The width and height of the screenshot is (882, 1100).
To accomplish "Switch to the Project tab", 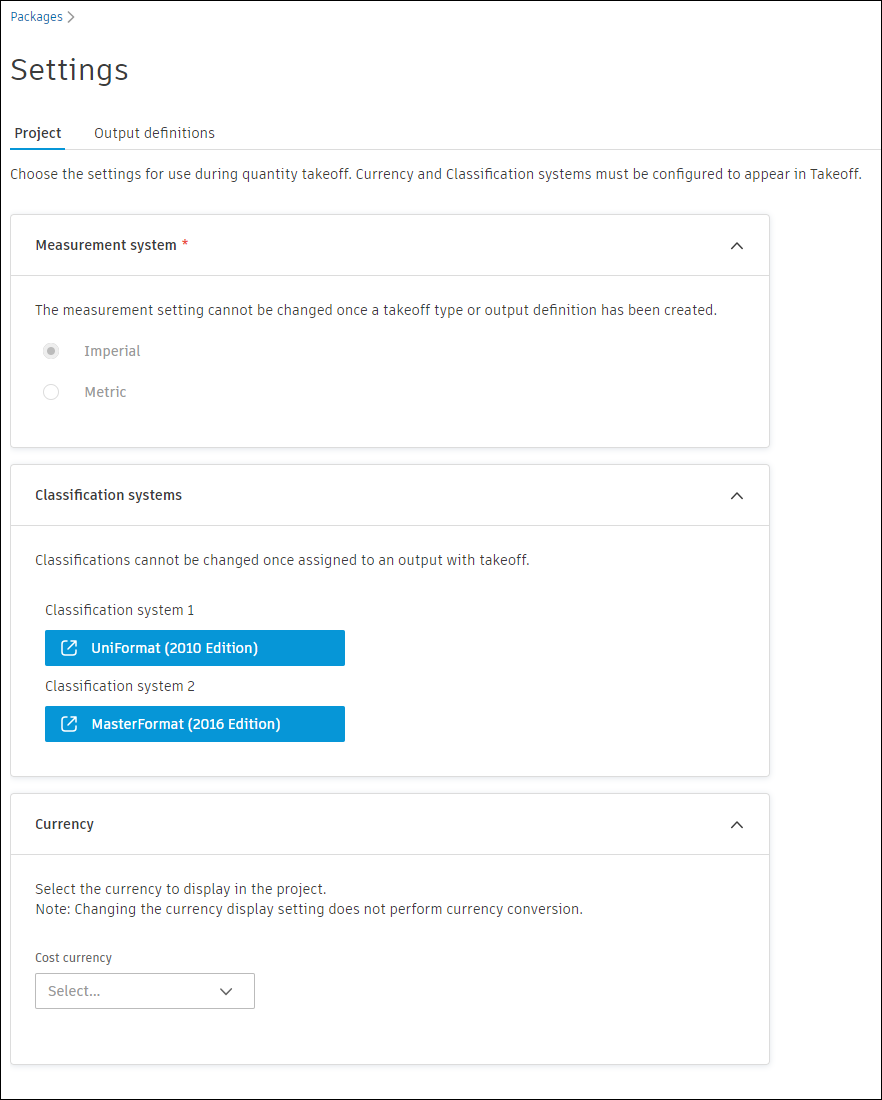I will (38, 133).
